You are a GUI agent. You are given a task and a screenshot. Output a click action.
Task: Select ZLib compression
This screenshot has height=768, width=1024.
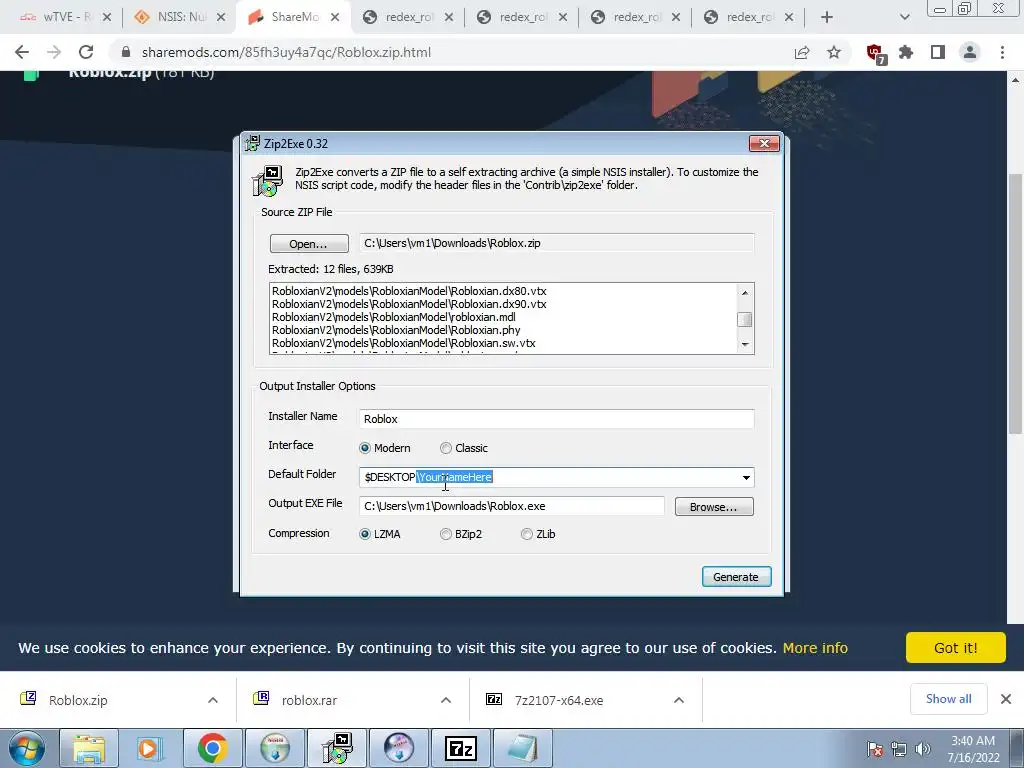(x=527, y=534)
